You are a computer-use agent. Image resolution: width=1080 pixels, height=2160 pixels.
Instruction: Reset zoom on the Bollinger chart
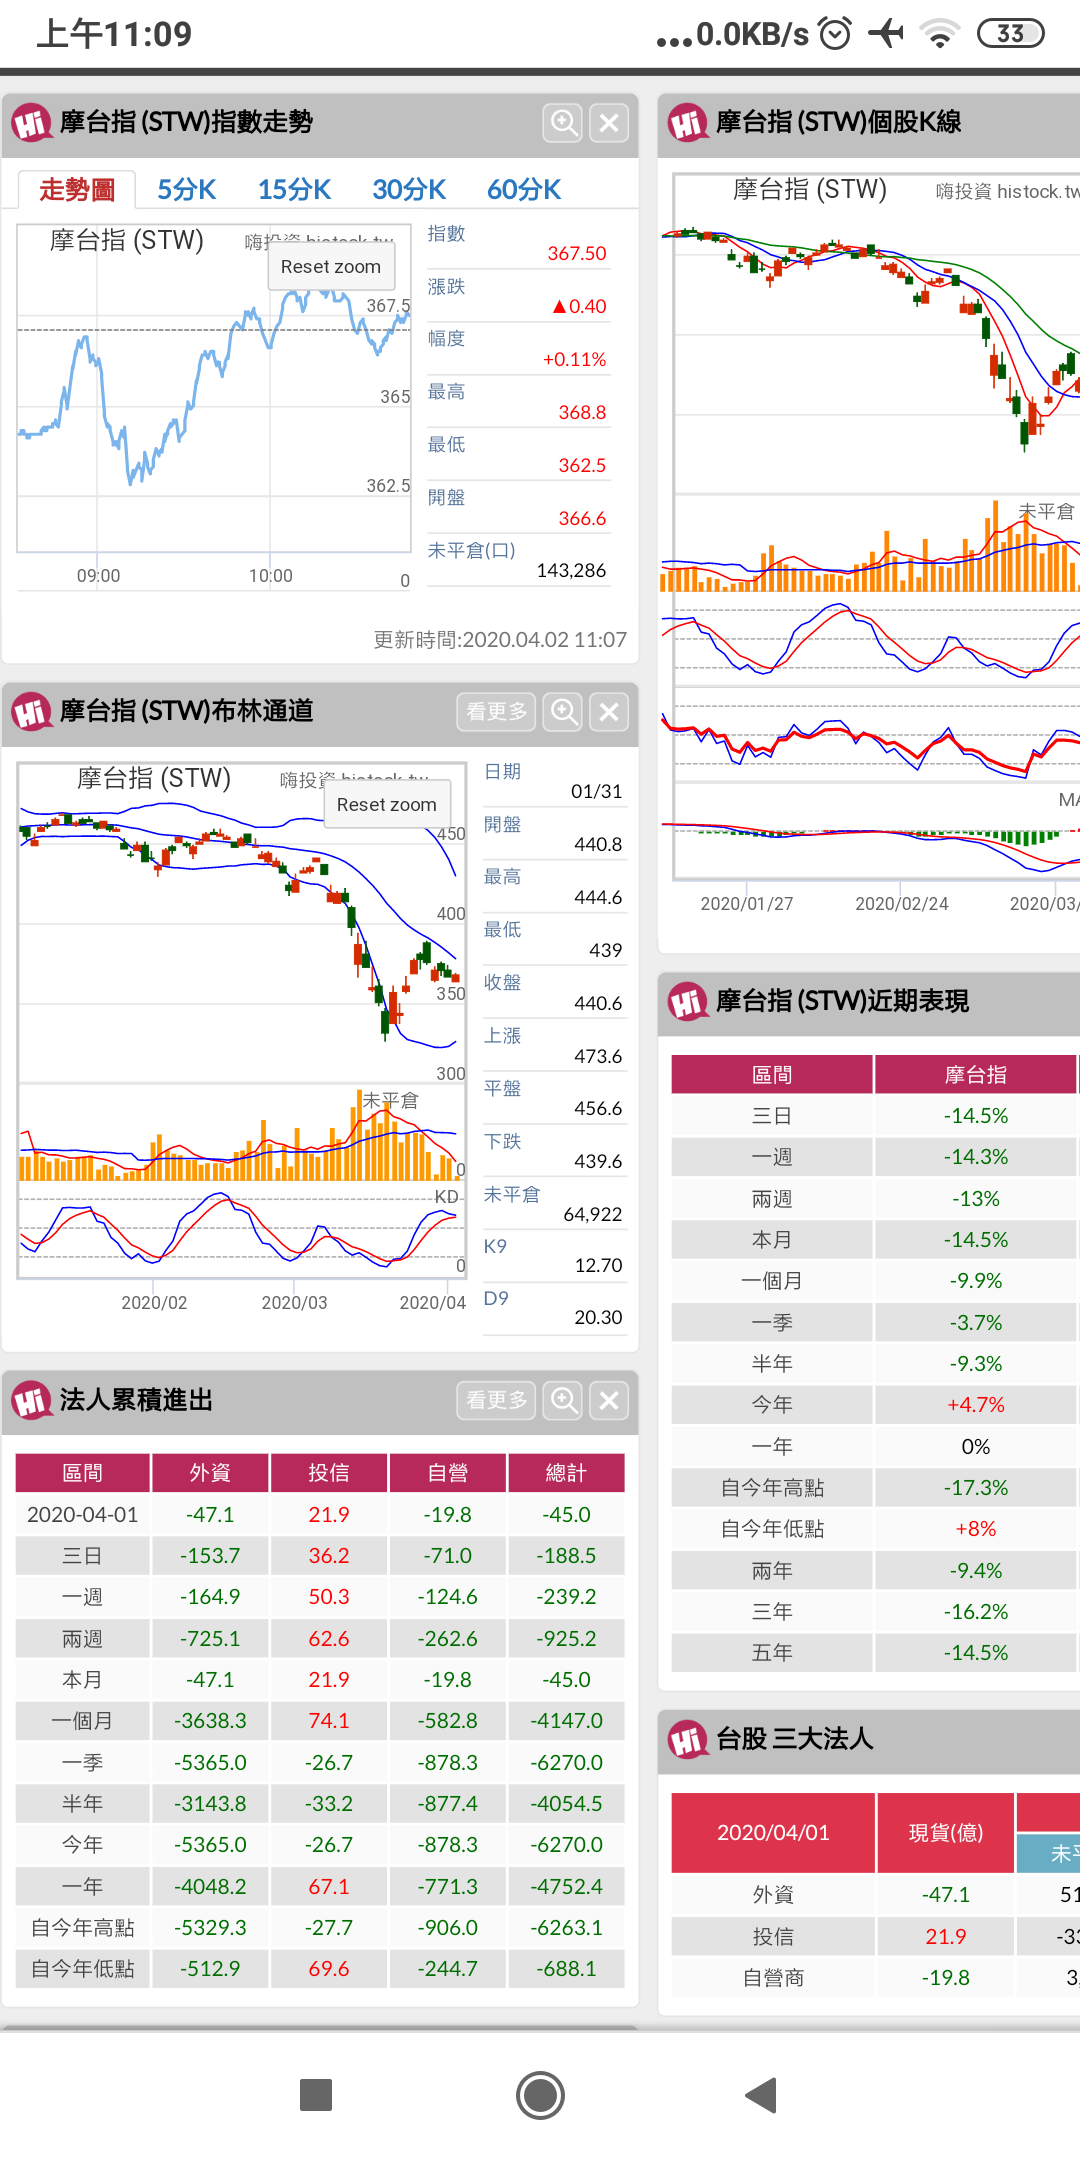point(387,805)
